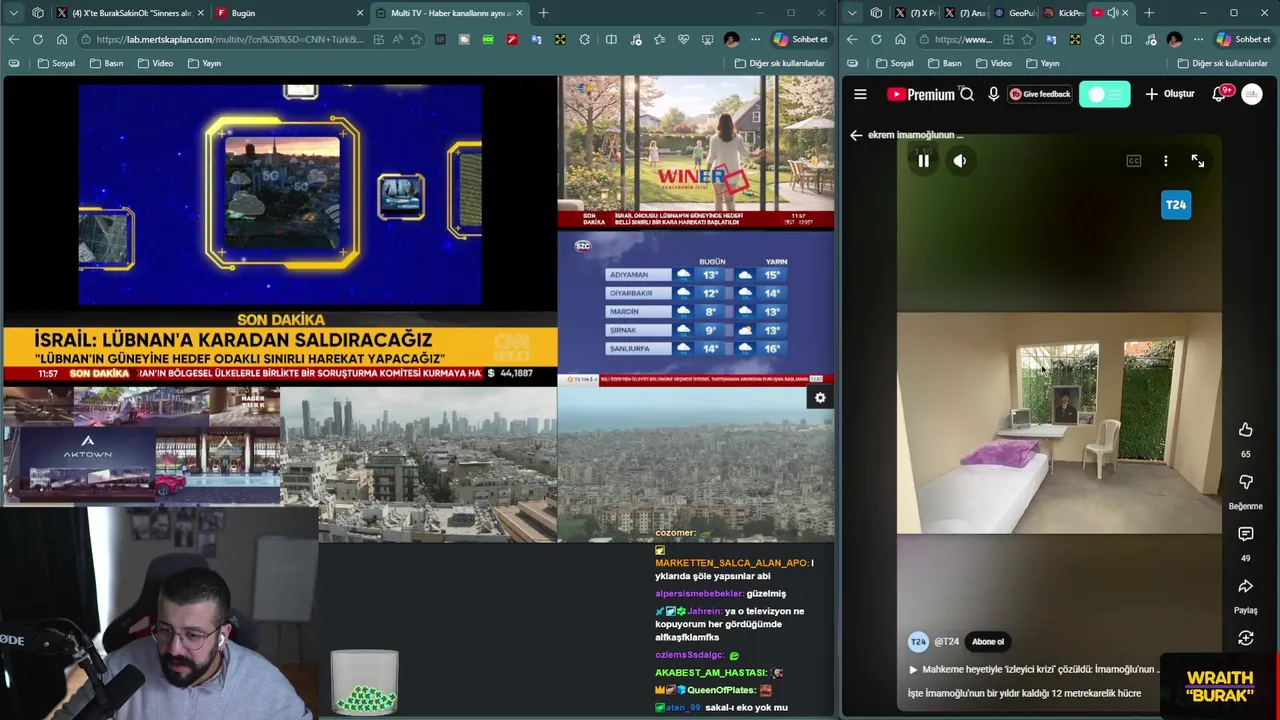Open the Video bookmarks folder in left browser

(155, 63)
